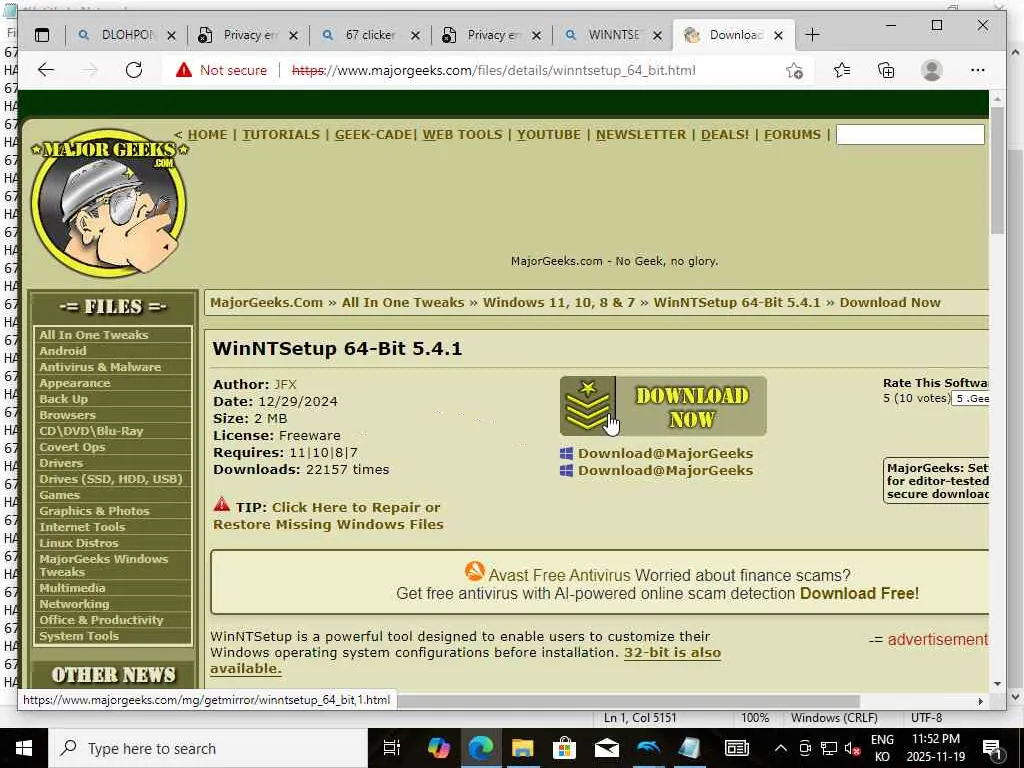Open NEWSLETTER in the site navigation
This screenshot has height=768, width=1024.
click(641, 135)
